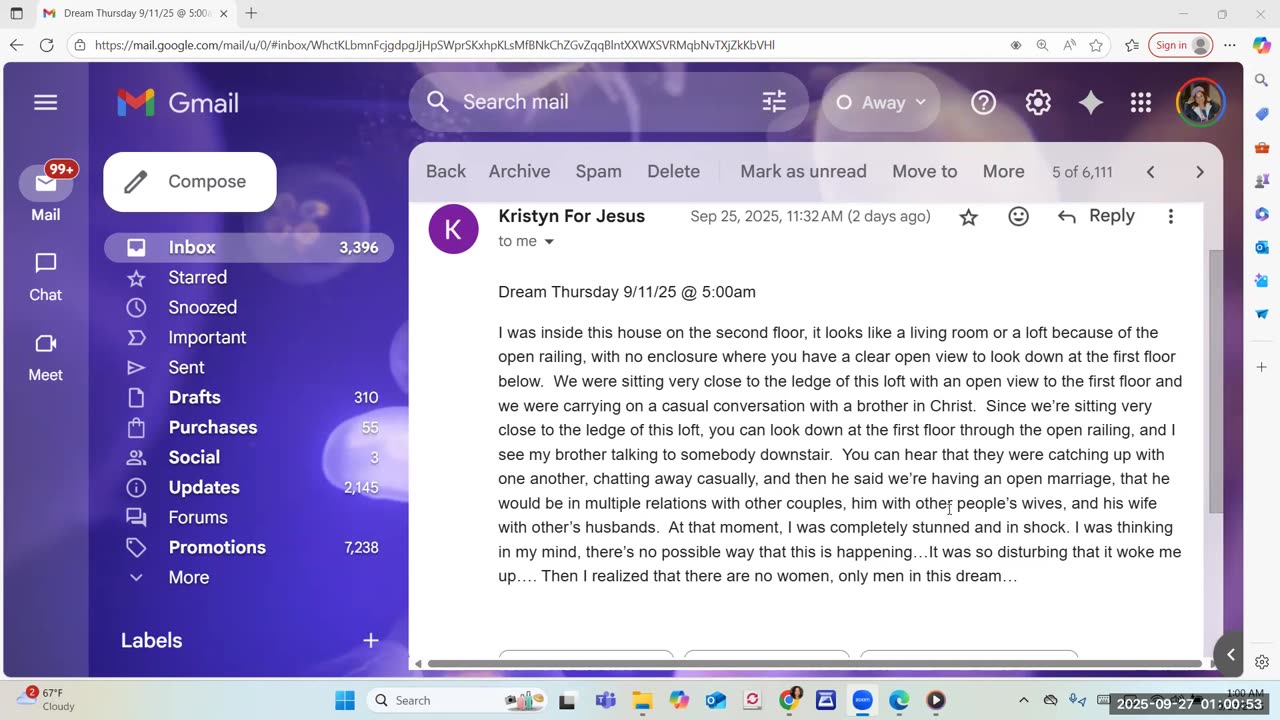Refresh the browser page
The height and width of the screenshot is (720, 1280).
click(x=46, y=45)
